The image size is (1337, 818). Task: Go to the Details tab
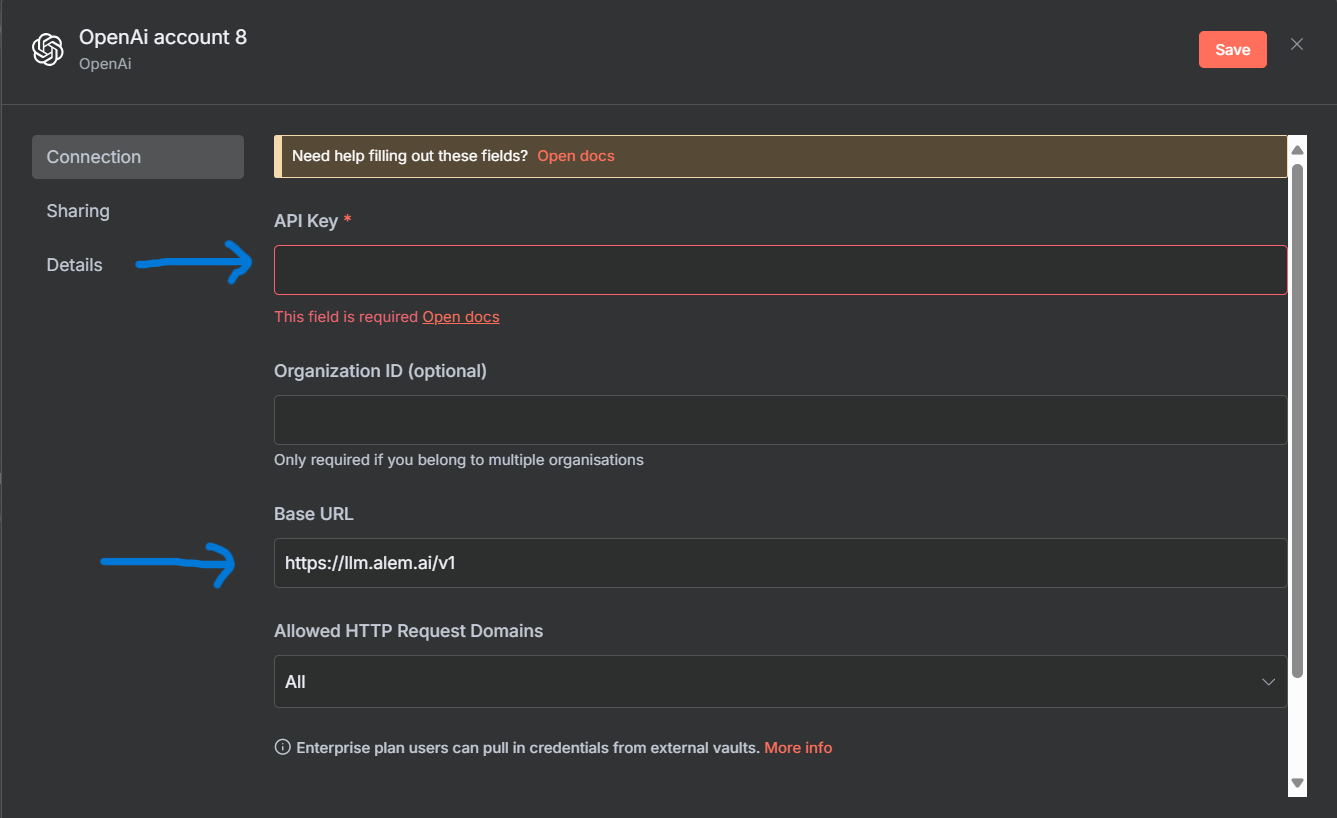[x=75, y=265]
